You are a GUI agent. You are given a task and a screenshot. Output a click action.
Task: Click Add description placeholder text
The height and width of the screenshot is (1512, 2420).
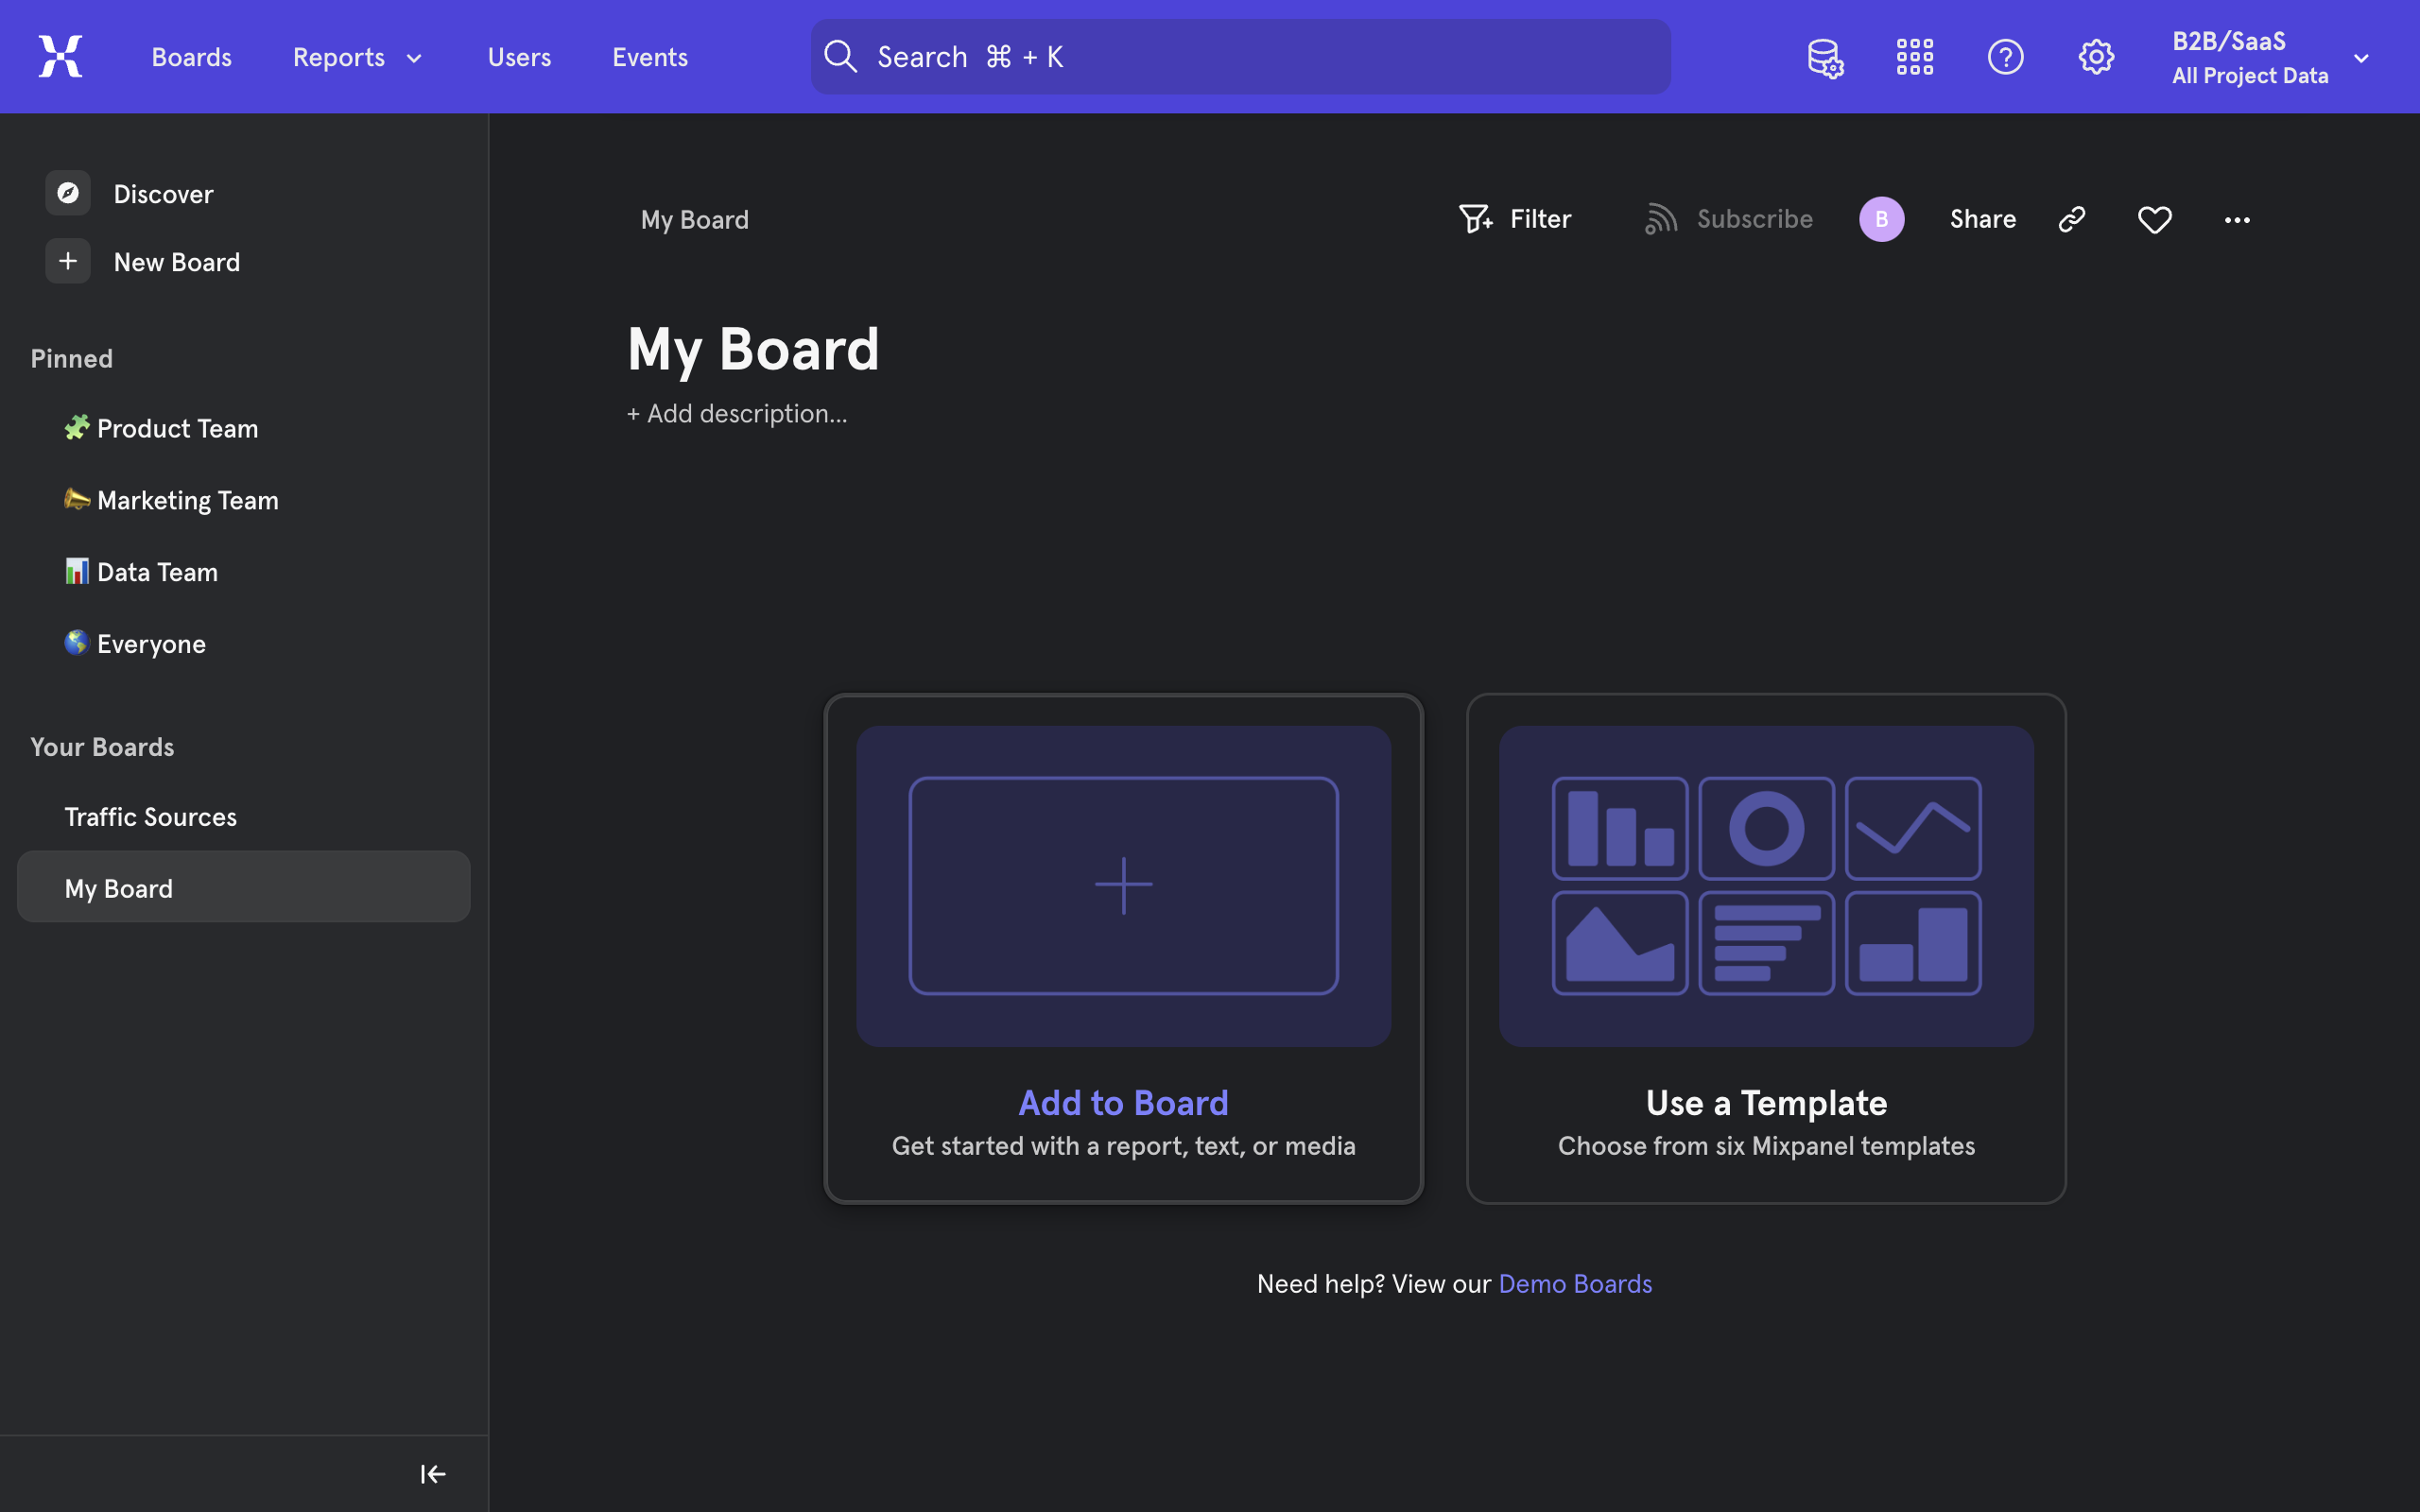pos(737,414)
